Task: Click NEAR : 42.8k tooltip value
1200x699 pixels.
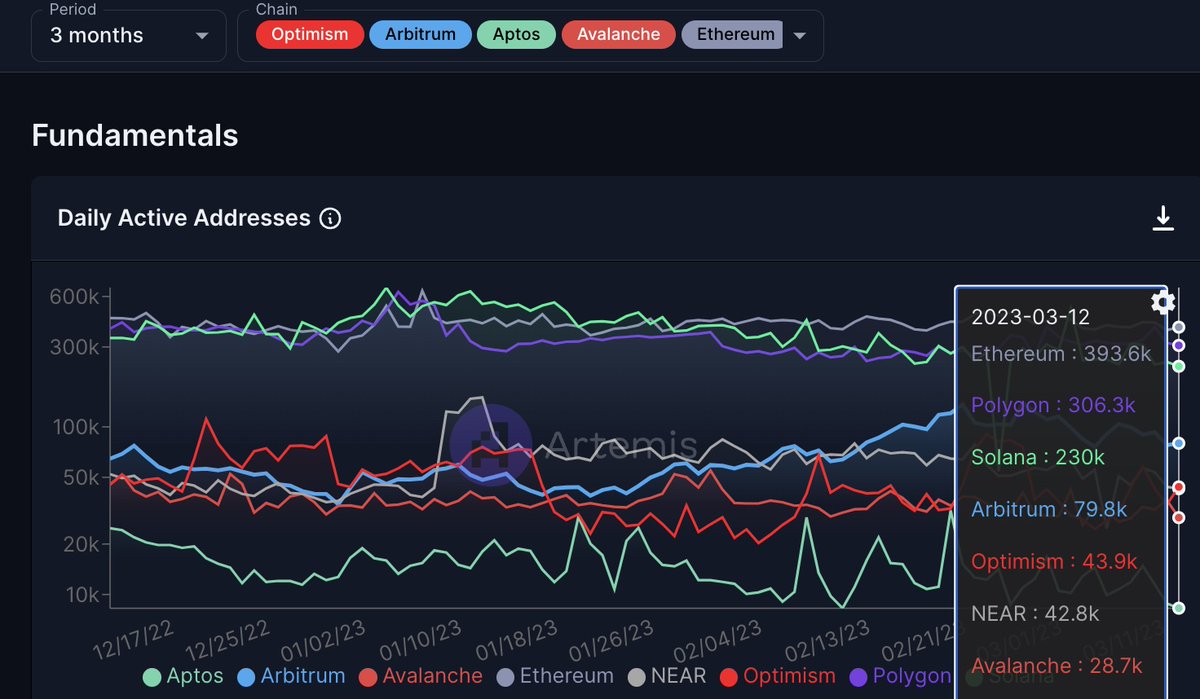Action: pos(1037,613)
